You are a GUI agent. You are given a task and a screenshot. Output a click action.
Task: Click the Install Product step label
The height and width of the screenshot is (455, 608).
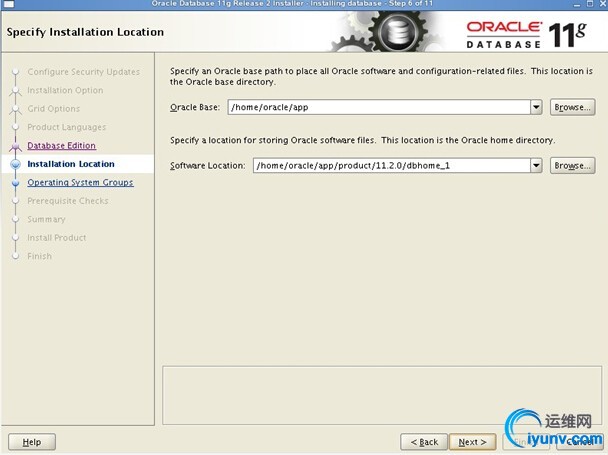(57, 238)
